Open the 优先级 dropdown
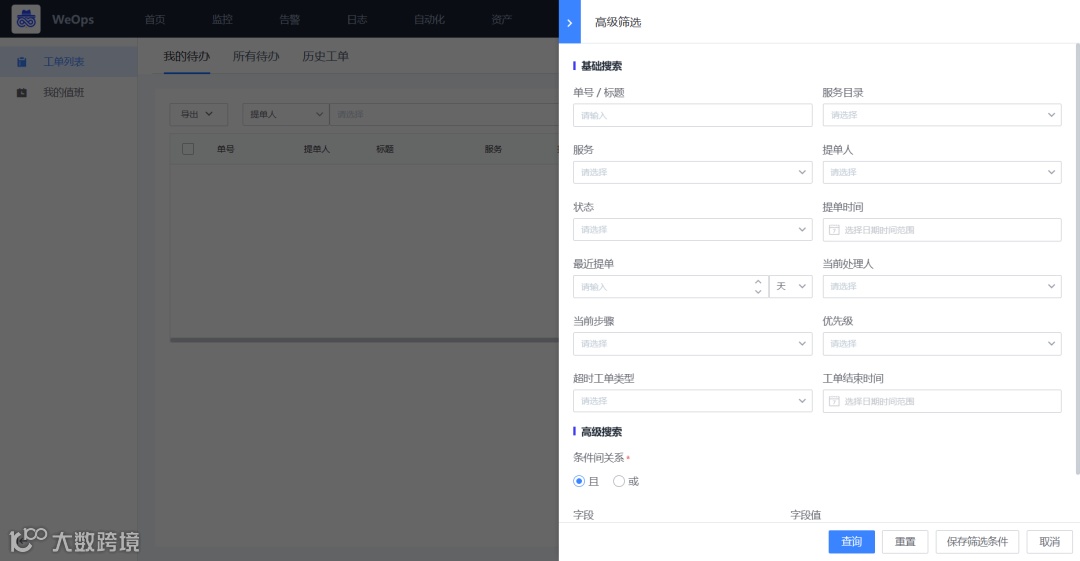 pos(942,344)
